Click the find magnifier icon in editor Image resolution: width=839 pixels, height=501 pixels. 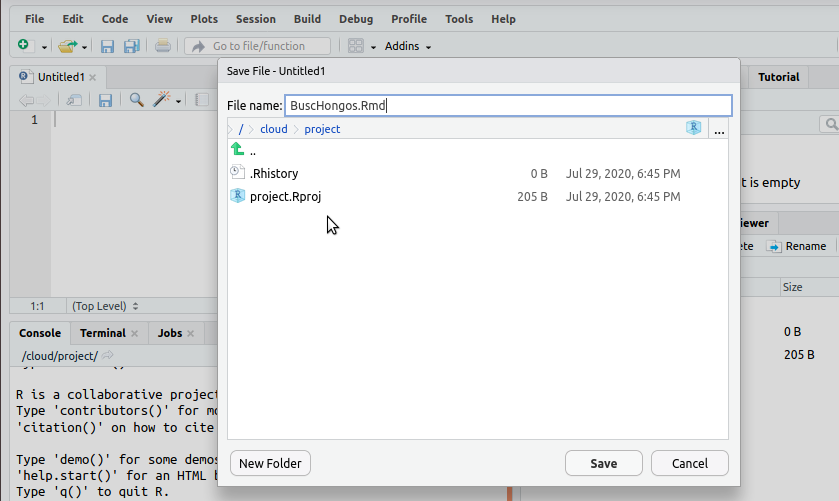coord(136,100)
